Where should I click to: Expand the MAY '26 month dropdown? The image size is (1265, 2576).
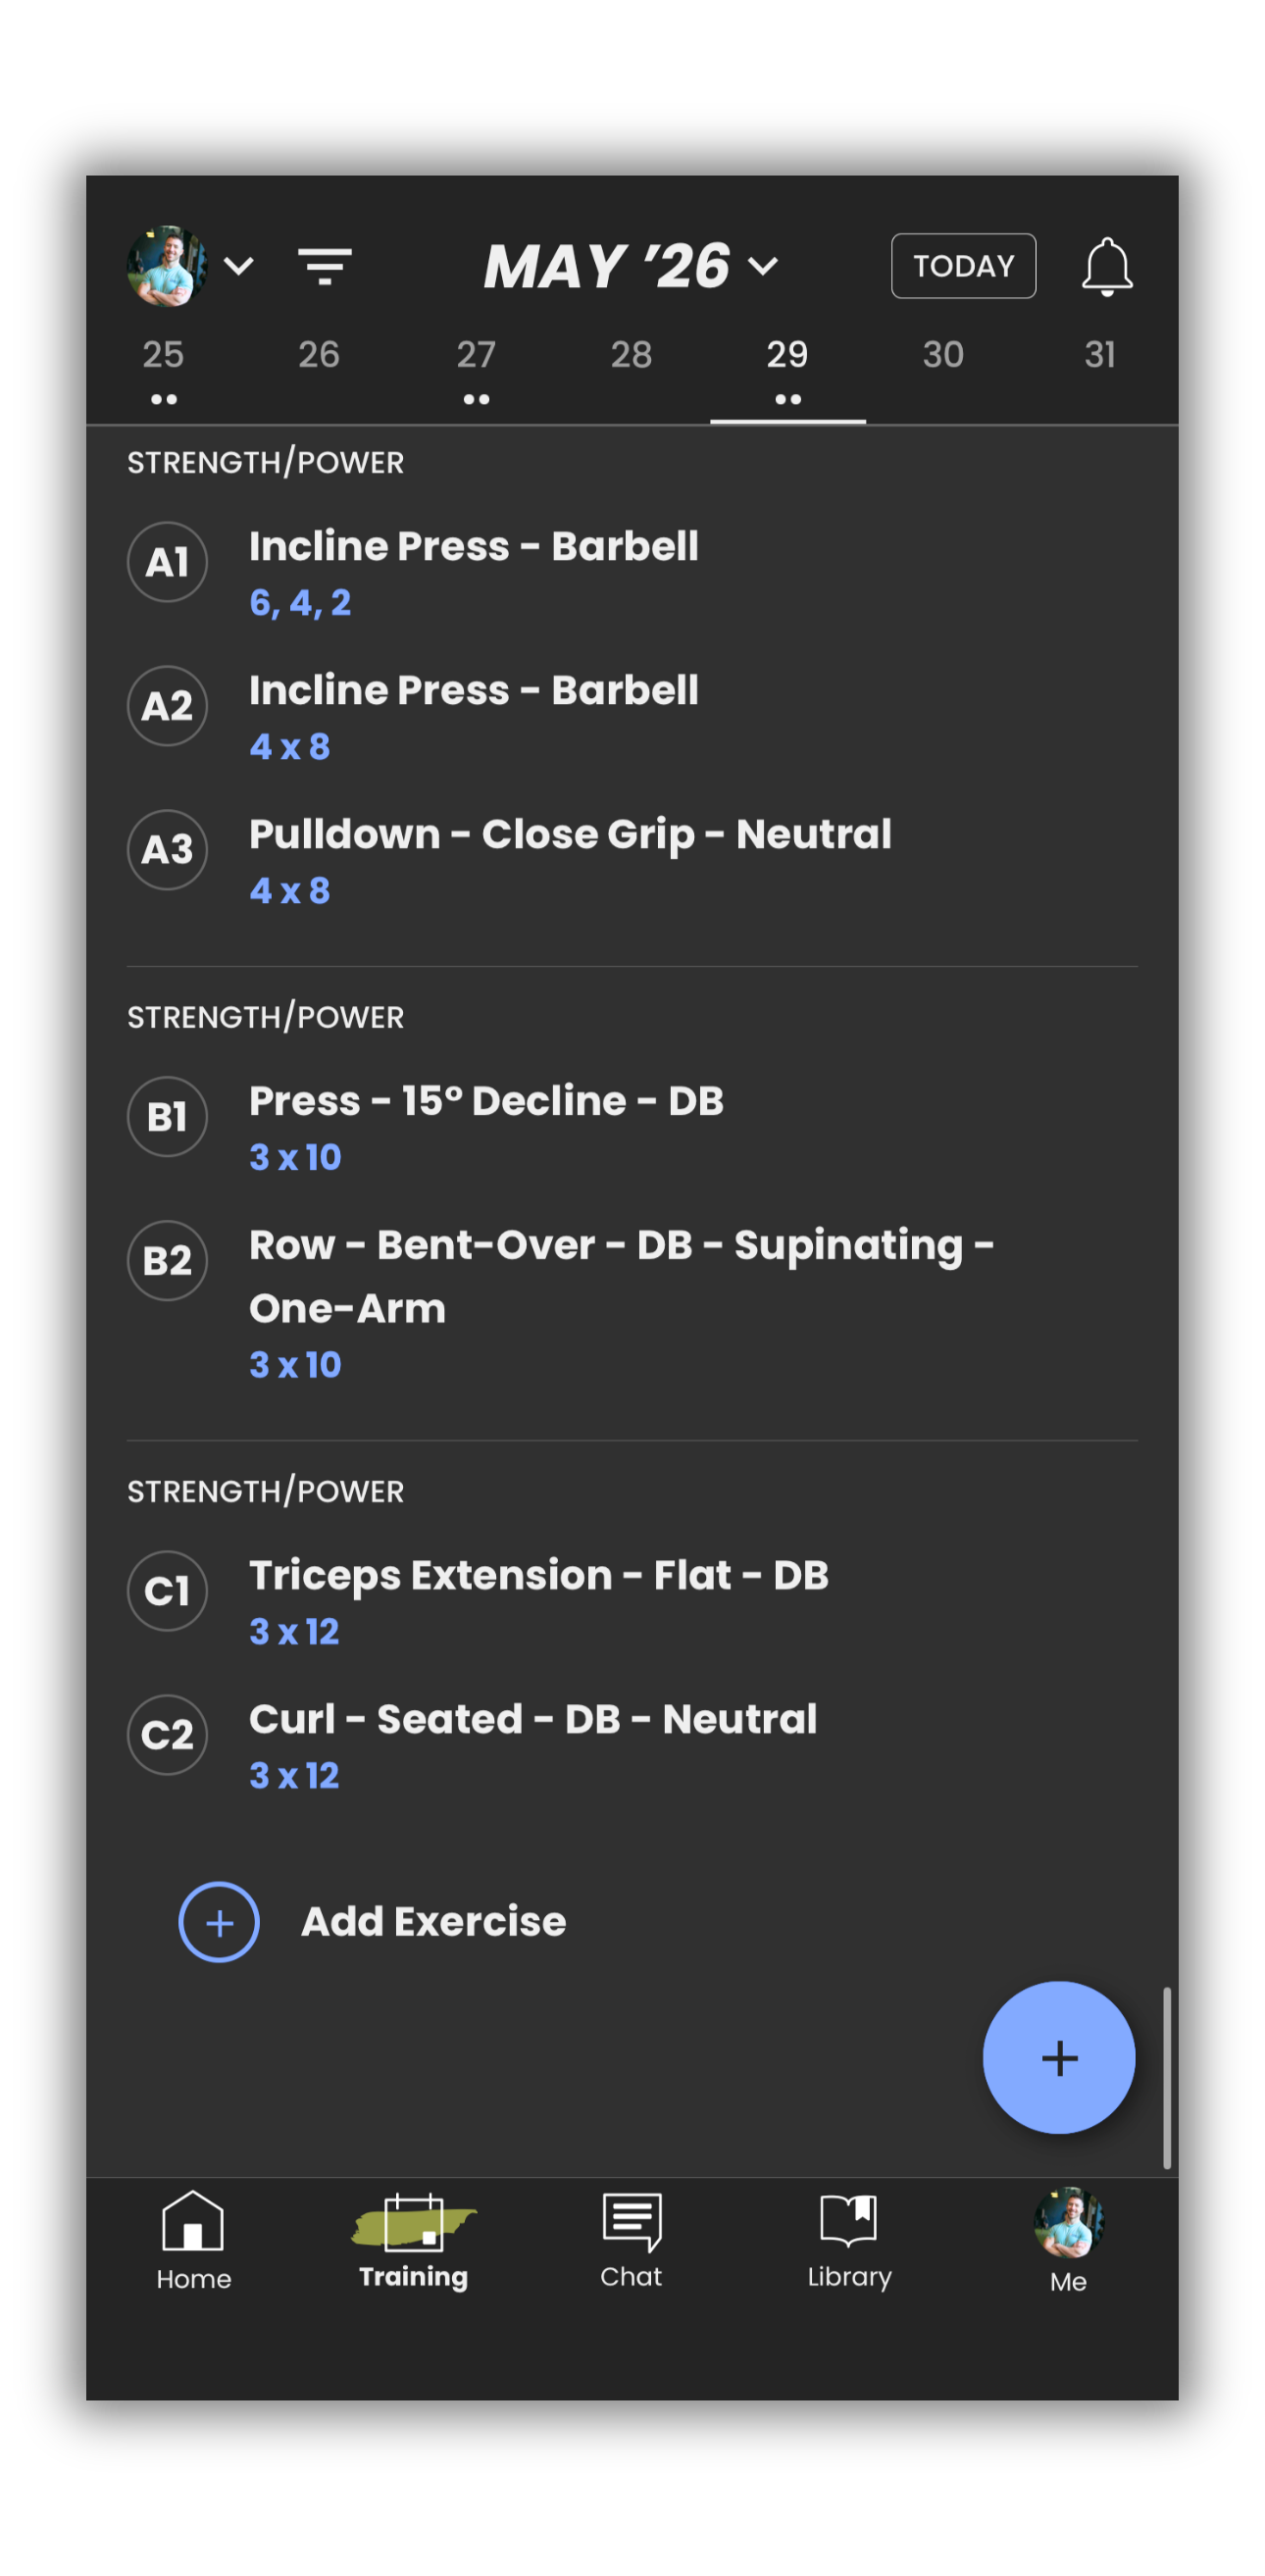click(631, 266)
